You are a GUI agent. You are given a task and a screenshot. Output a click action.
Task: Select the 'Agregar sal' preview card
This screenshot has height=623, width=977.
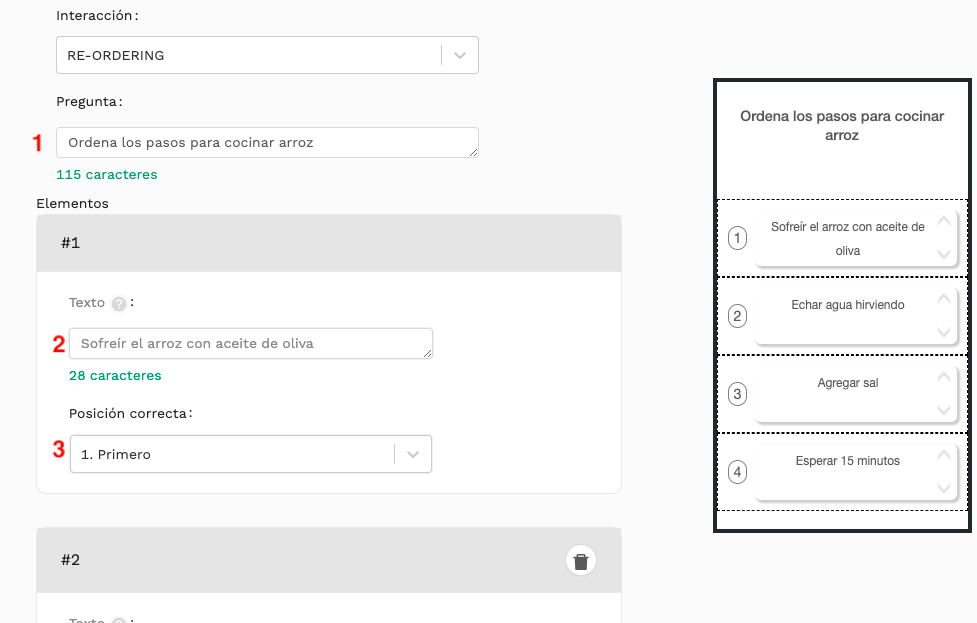point(855,394)
